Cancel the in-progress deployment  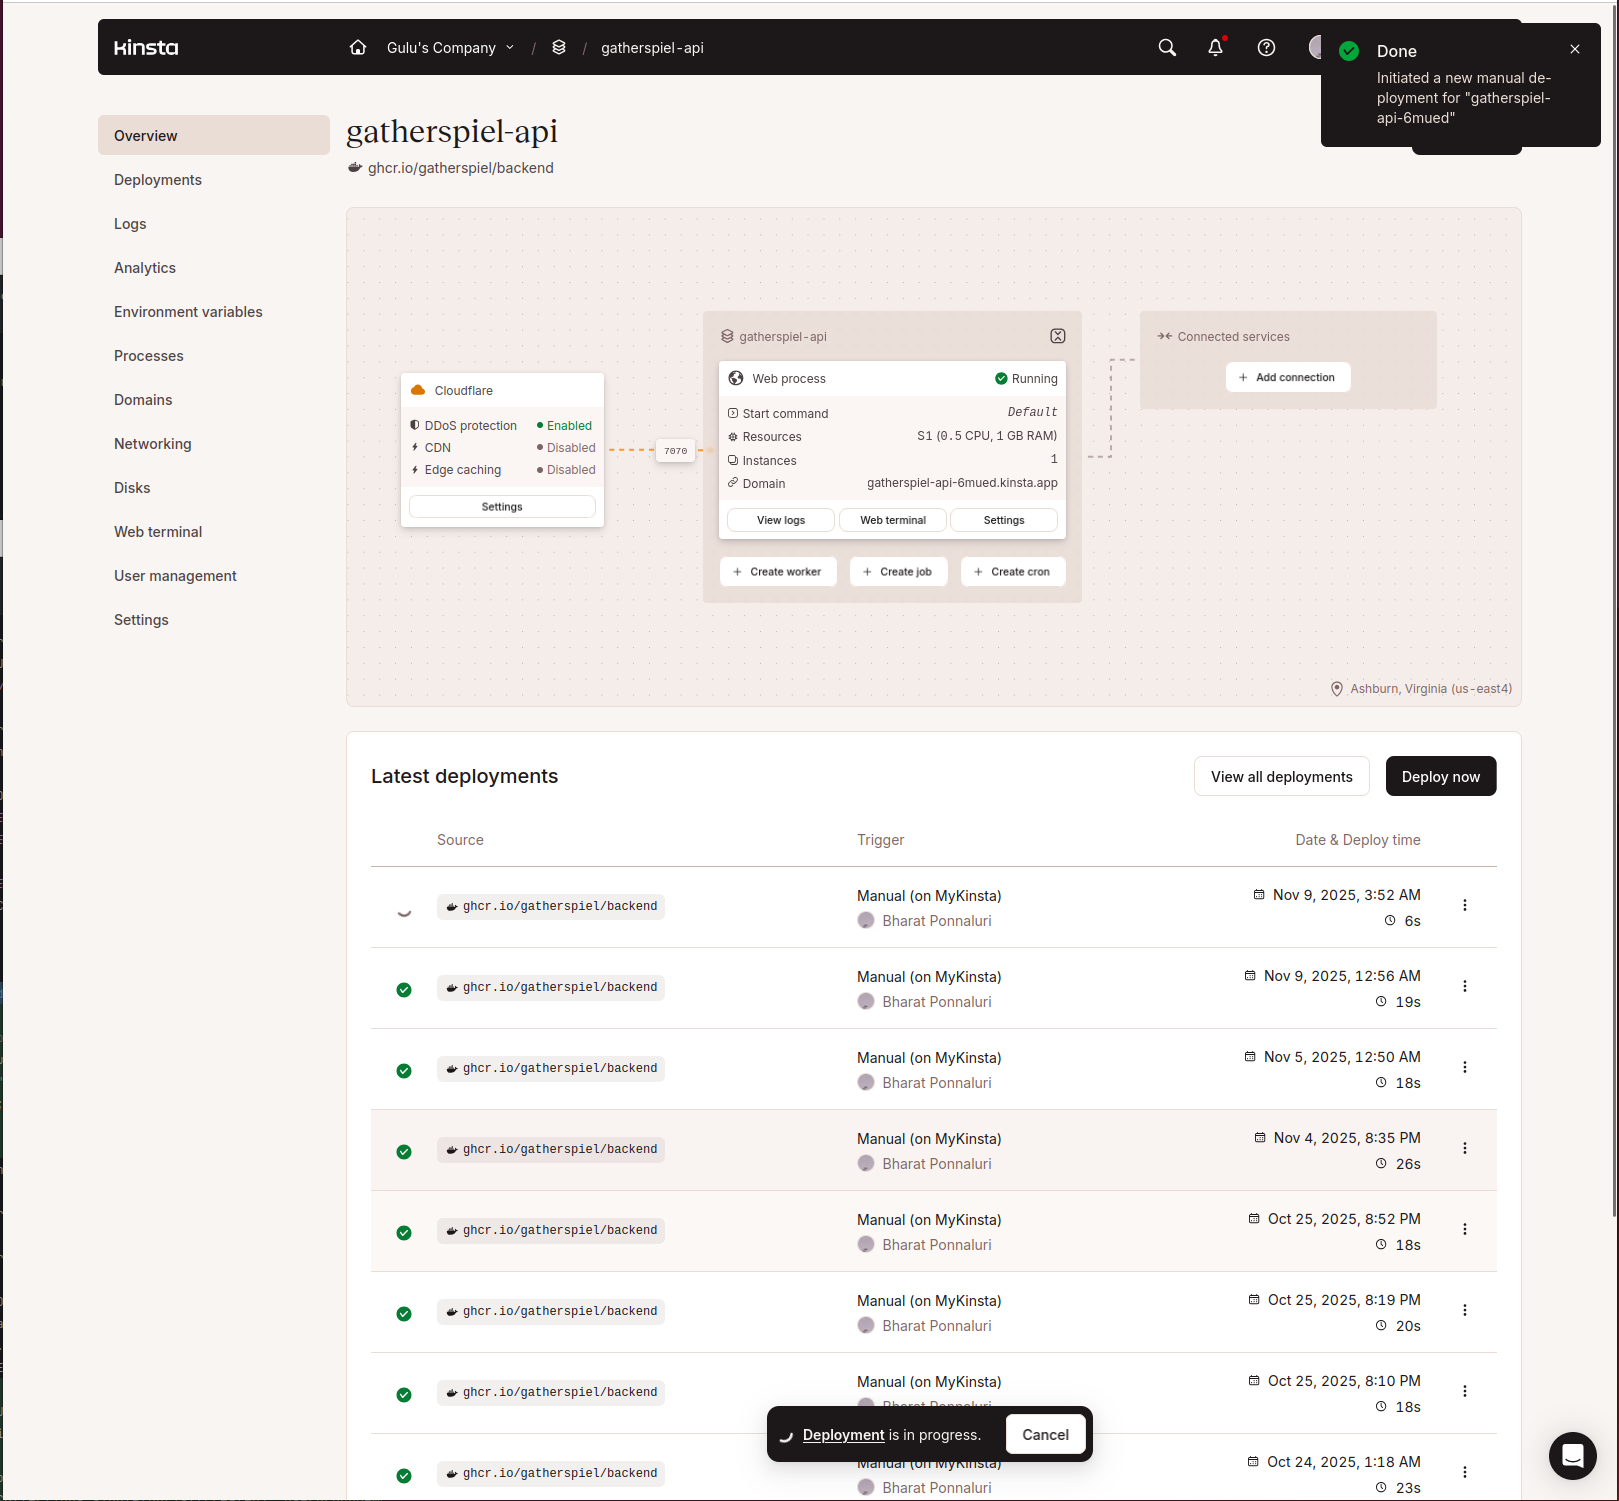click(x=1045, y=1435)
